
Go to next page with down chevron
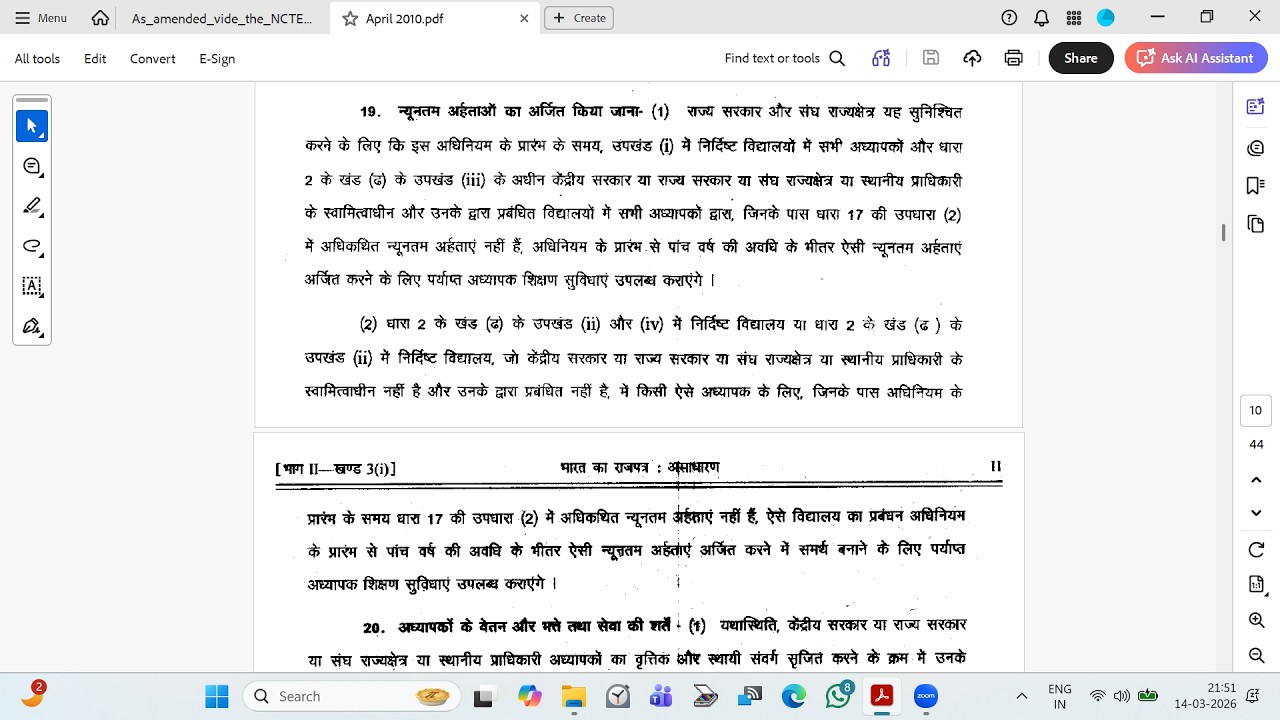[x=1257, y=513]
